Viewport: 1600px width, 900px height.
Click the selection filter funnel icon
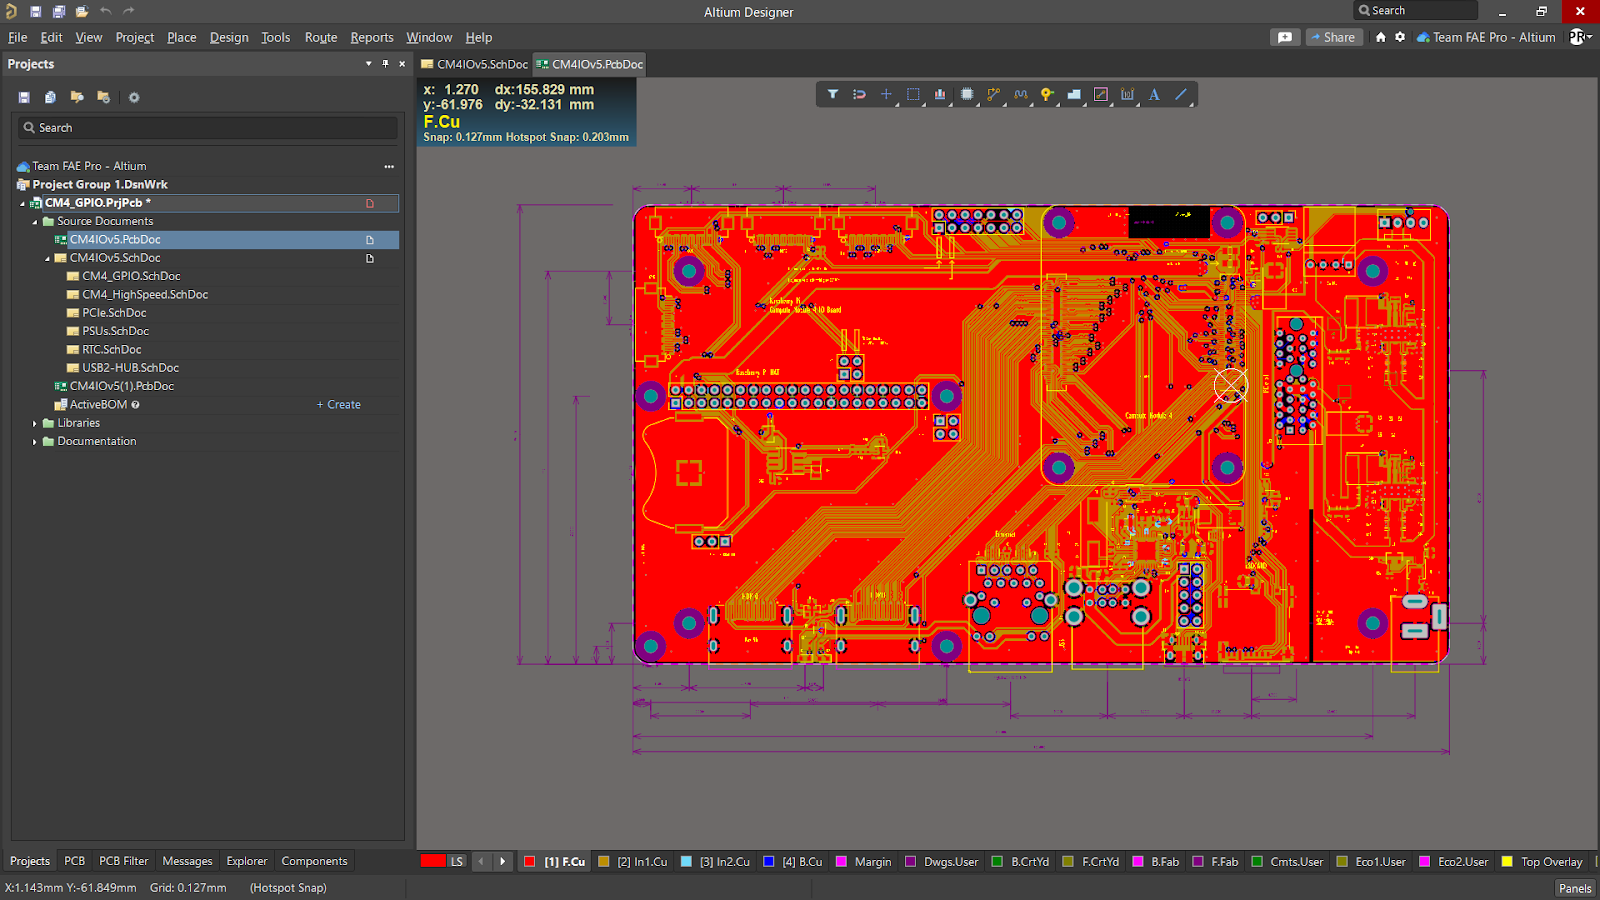(x=832, y=94)
